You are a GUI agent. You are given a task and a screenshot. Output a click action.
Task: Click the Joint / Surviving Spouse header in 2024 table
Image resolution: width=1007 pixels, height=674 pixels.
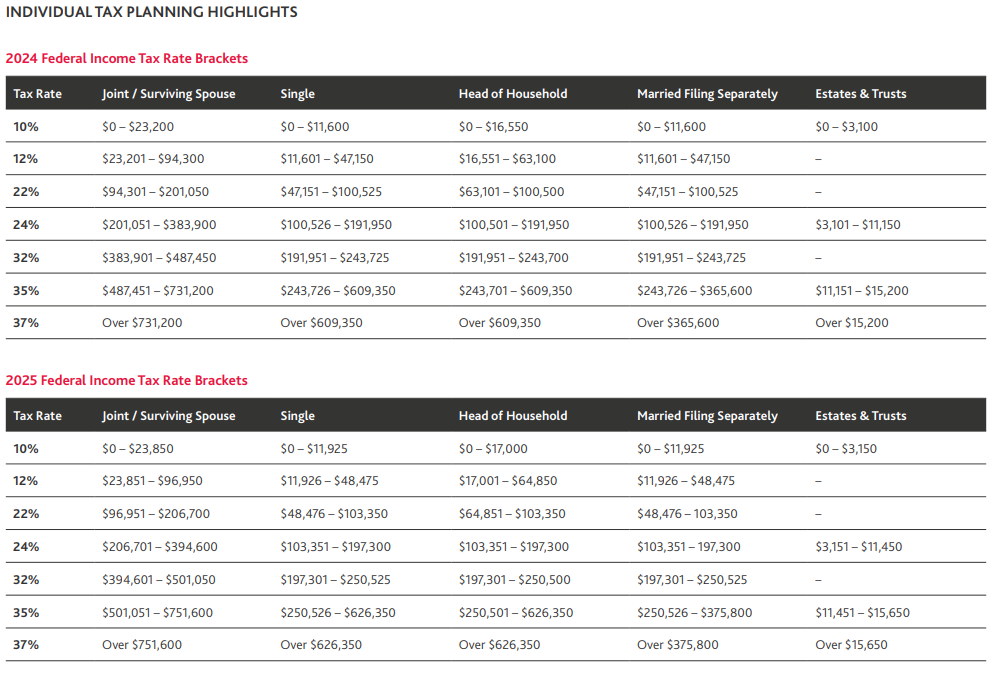click(x=169, y=94)
